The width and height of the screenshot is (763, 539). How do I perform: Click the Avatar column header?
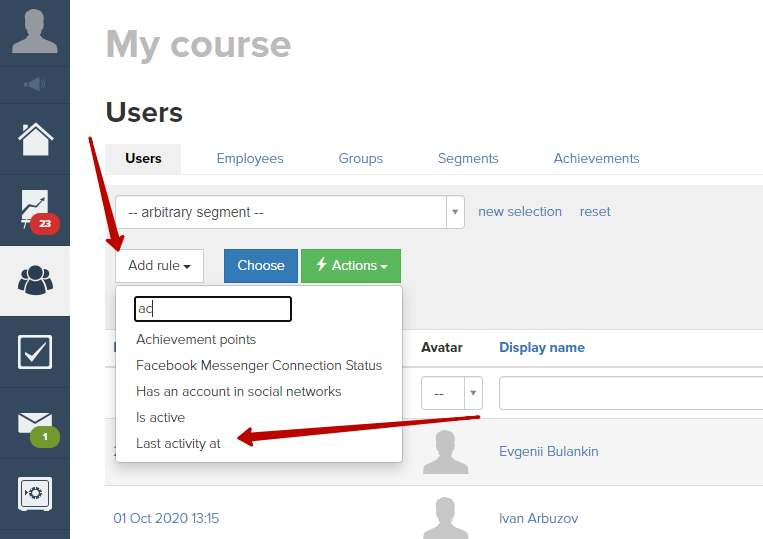click(441, 347)
